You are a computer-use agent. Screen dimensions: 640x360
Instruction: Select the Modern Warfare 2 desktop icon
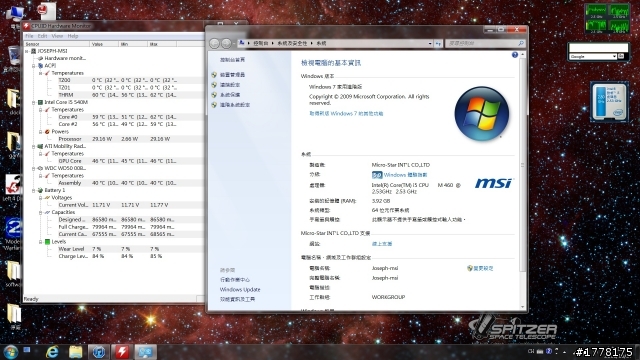point(12,233)
